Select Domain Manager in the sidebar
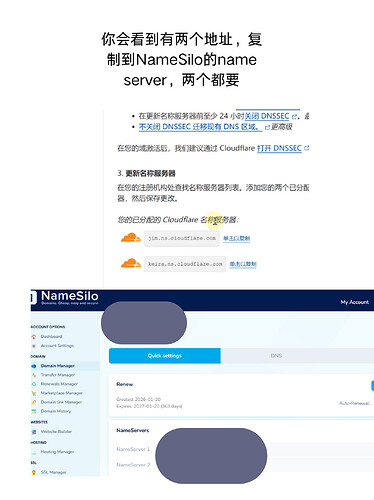 coord(58,366)
